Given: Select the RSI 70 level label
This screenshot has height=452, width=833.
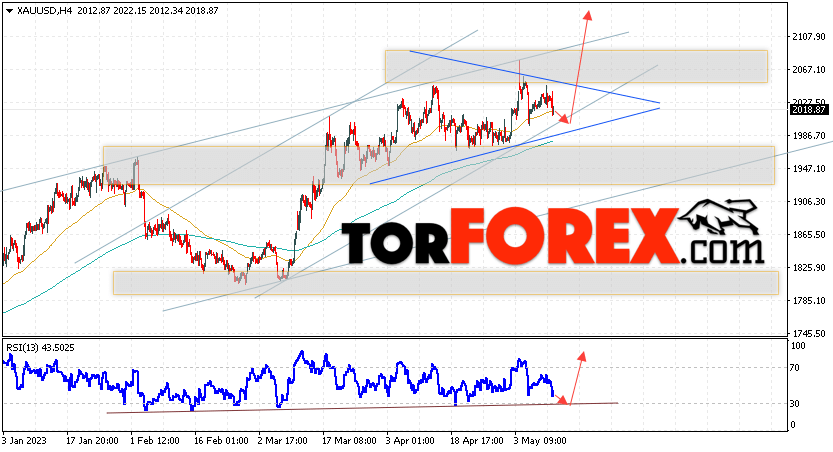Looking at the screenshot, I should [x=796, y=368].
